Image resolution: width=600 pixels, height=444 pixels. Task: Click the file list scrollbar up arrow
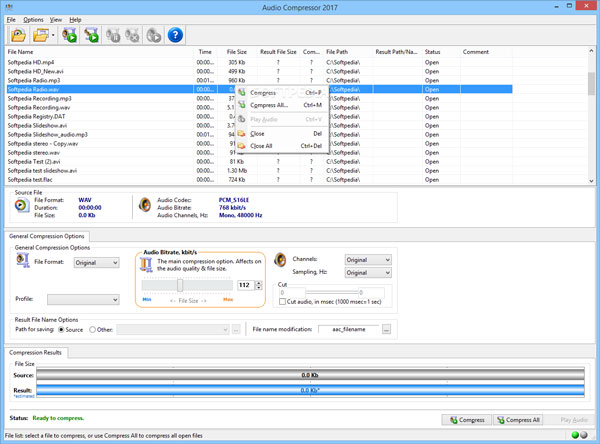pos(591,51)
